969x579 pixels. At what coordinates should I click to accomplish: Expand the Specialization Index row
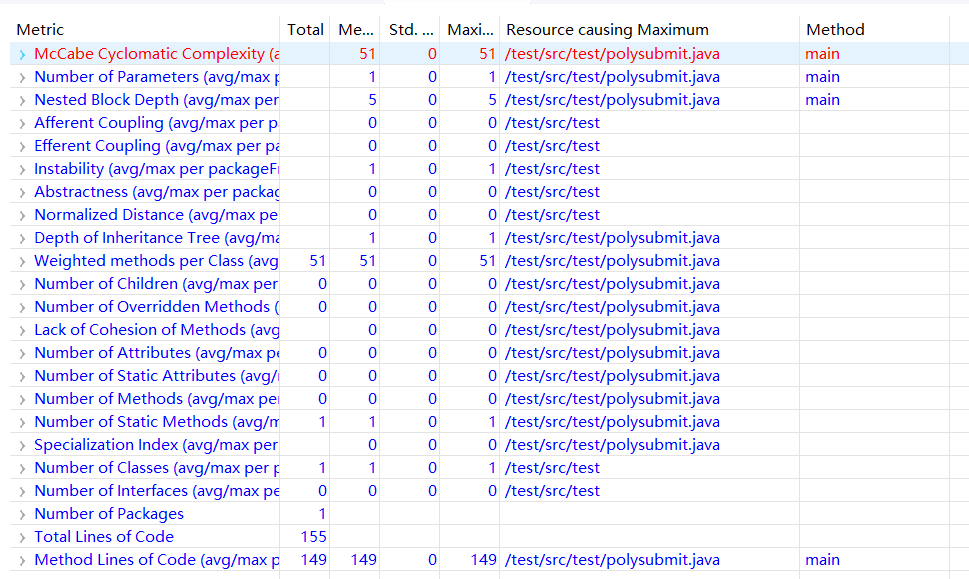22,445
